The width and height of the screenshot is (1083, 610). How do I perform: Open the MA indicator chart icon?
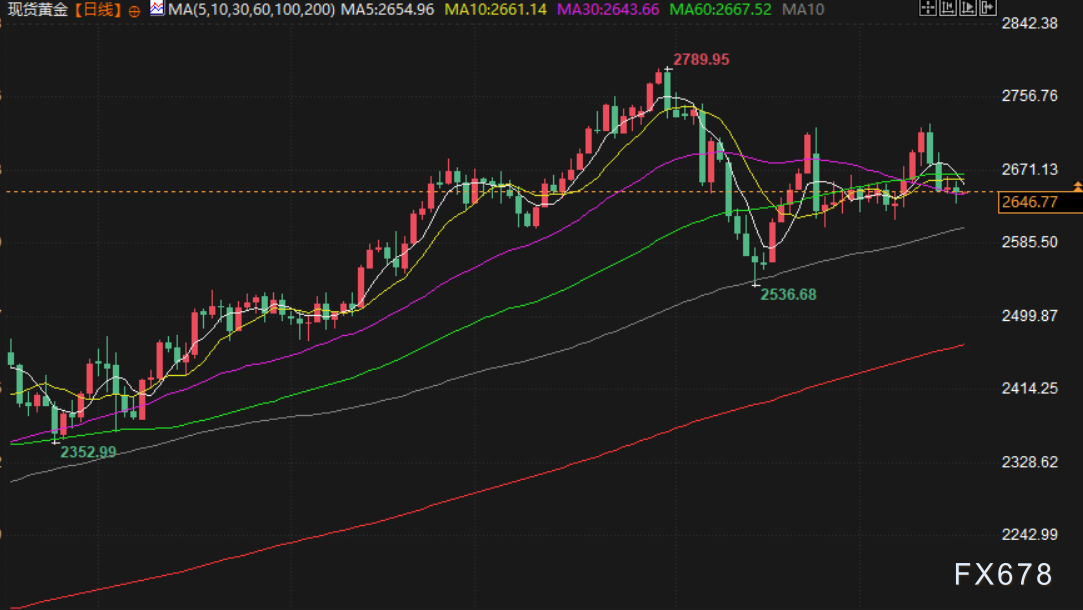[x=157, y=8]
